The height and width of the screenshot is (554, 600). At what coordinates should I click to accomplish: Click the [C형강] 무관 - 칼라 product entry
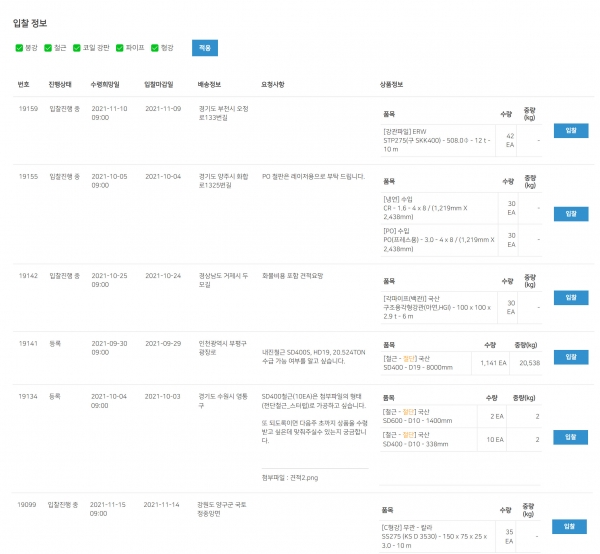[x=435, y=536]
